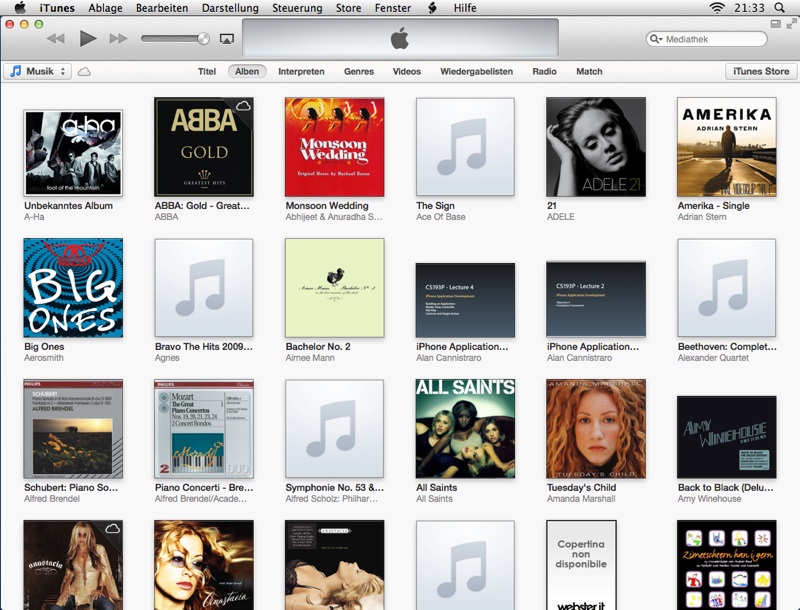Click the 'Monsoon Wedding' album title text
Image resolution: width=800 pixels, height=610 pixels.
327,206
